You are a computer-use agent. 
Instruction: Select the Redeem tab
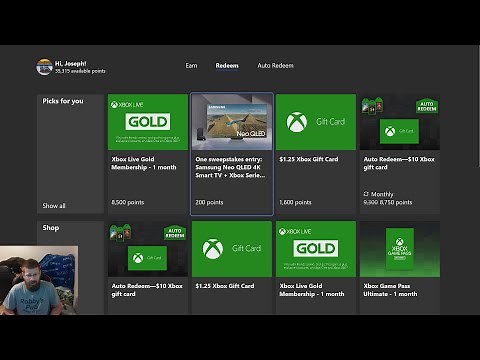coord(227,66)
